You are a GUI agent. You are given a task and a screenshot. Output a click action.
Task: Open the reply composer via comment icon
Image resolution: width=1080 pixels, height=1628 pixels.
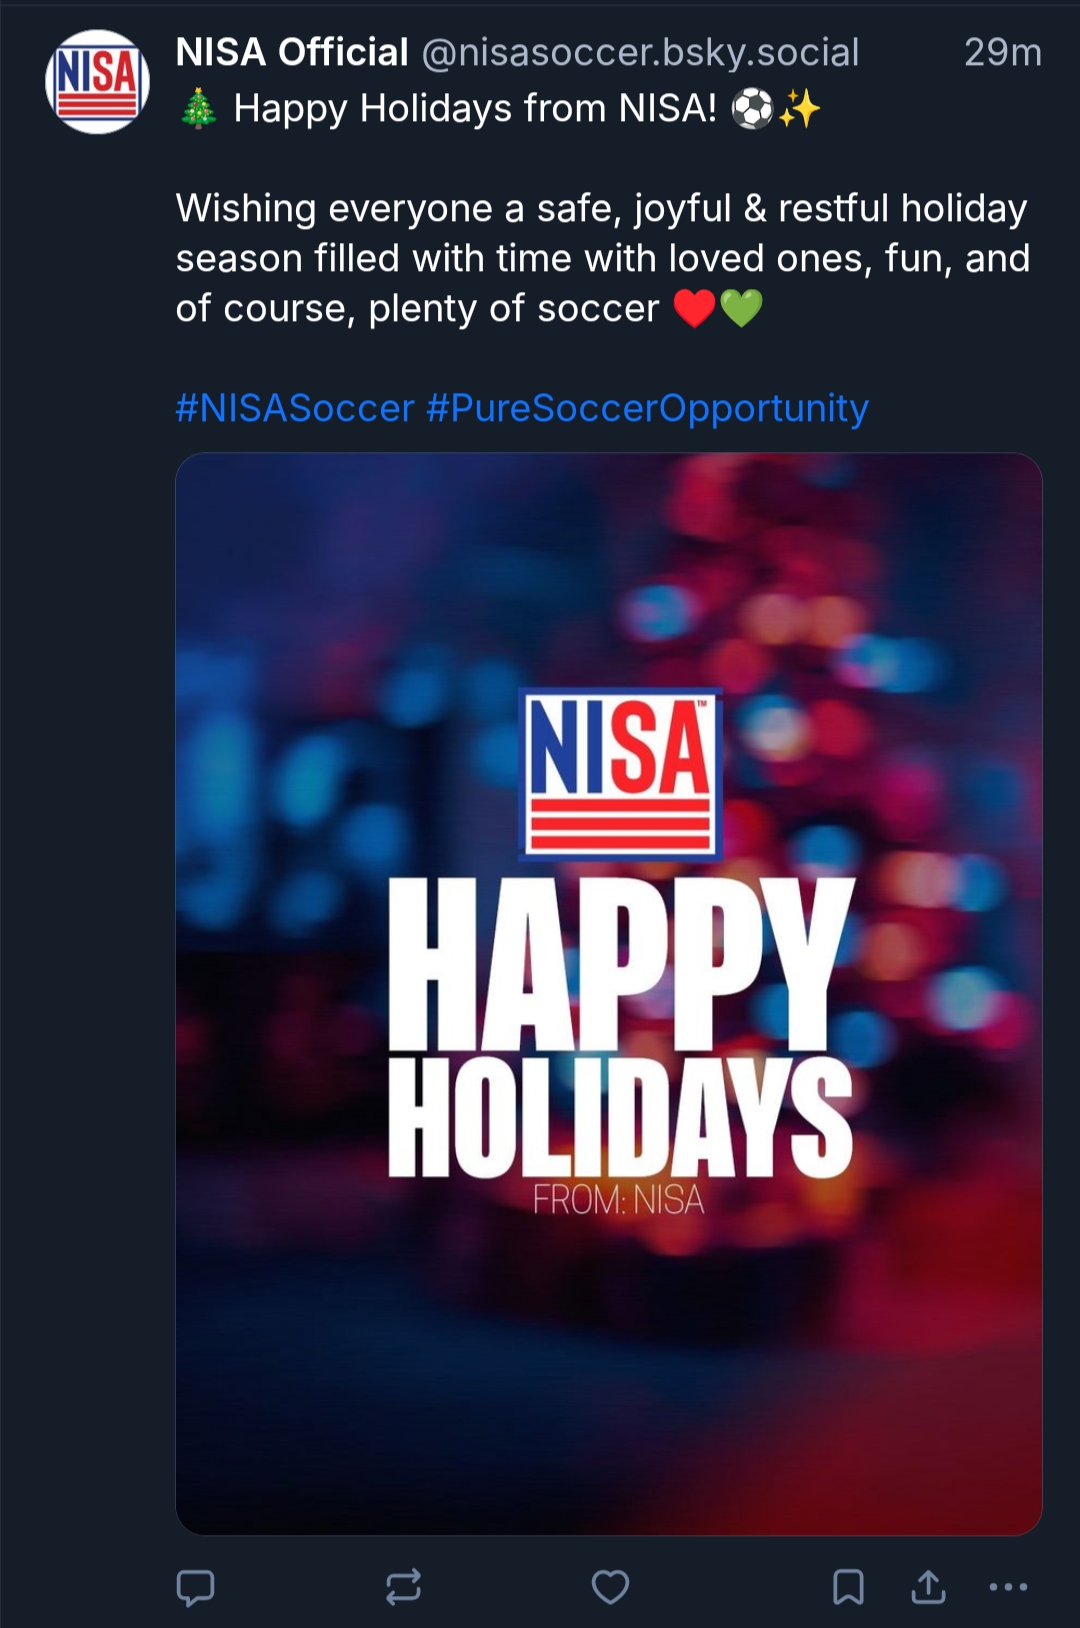(x=195, y=1587)
